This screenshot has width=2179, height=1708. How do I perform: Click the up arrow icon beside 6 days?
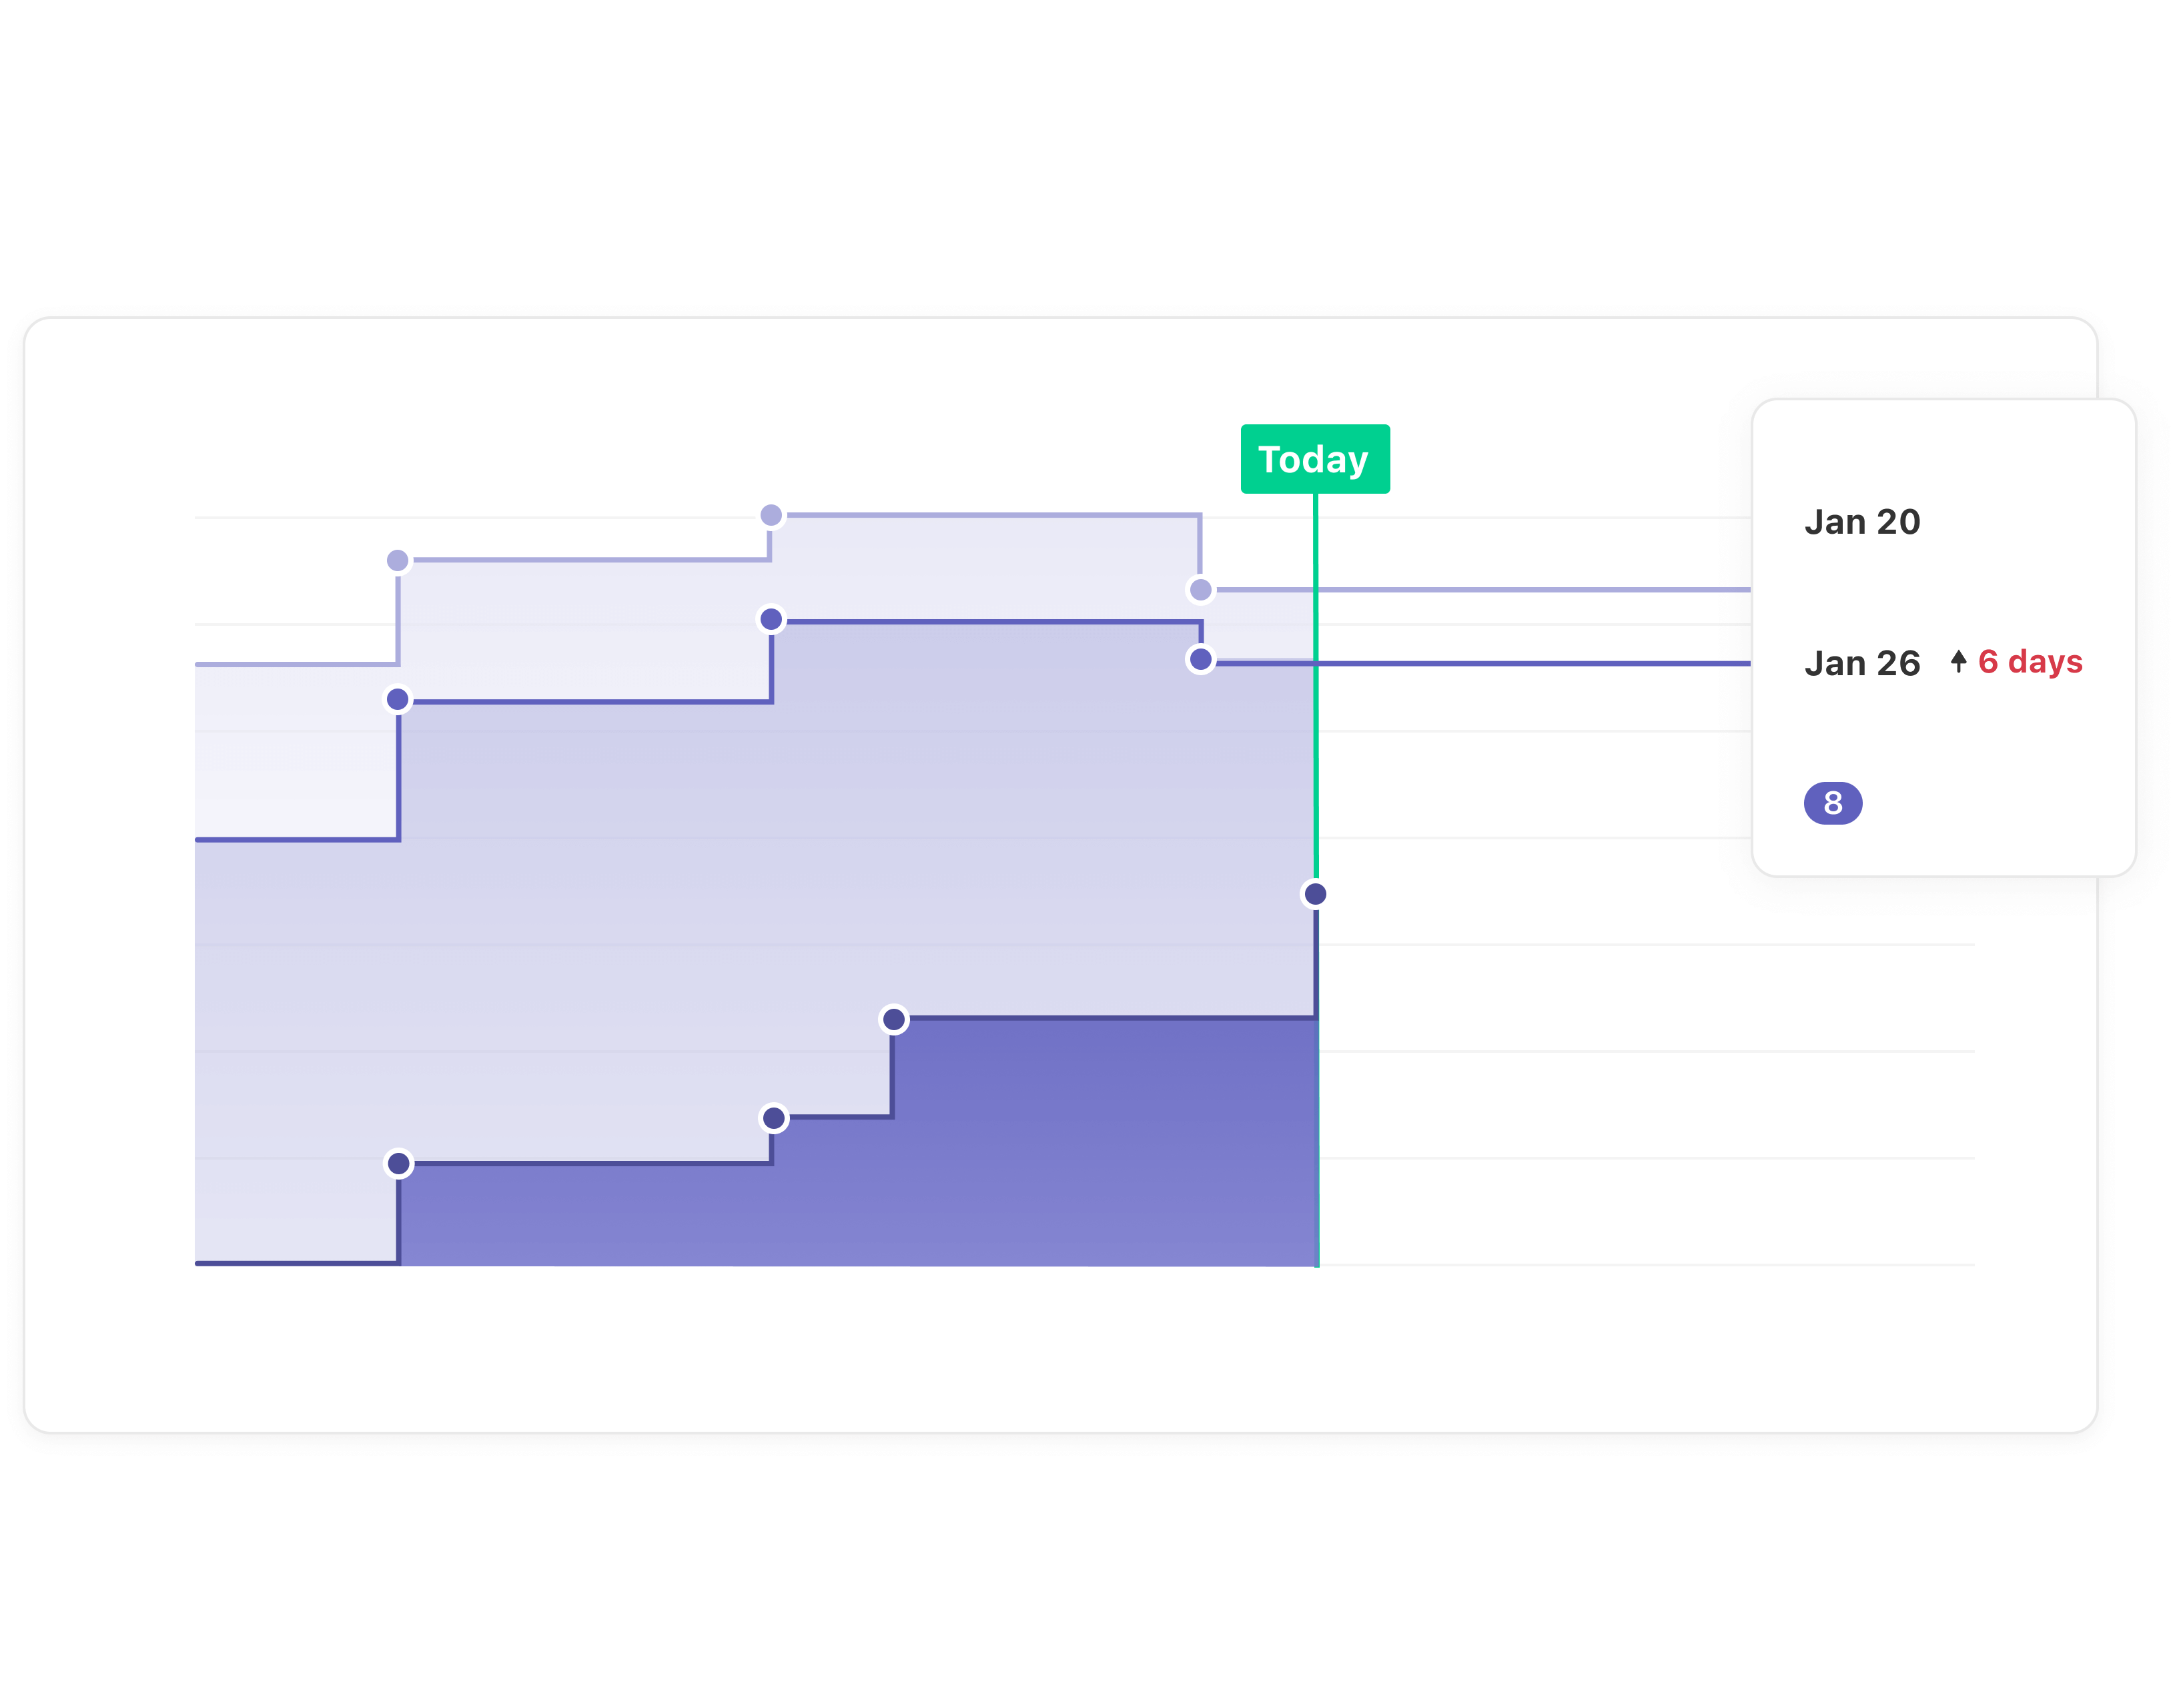coord(1958,661)
